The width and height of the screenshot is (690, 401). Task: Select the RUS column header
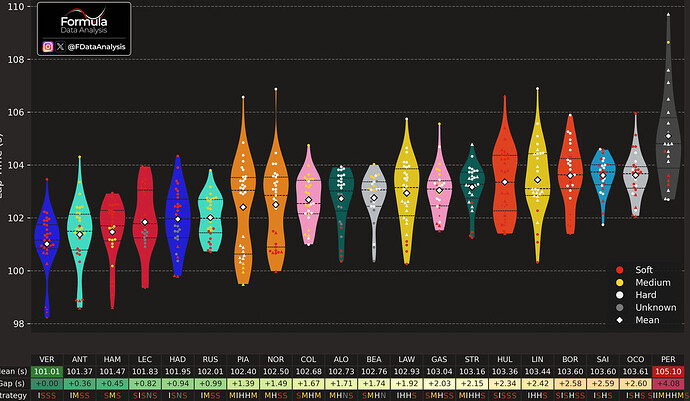click(210, 360)
